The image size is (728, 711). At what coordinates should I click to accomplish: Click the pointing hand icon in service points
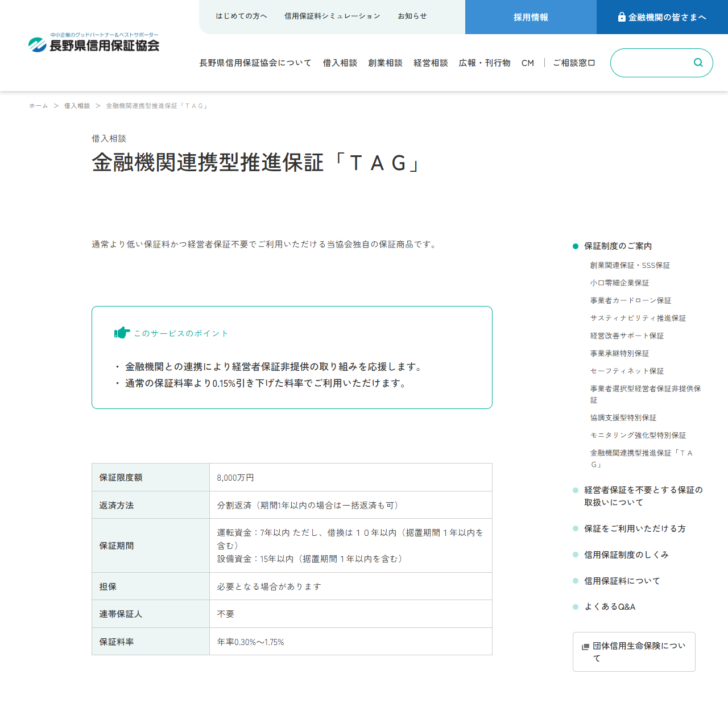pos(122,333)
